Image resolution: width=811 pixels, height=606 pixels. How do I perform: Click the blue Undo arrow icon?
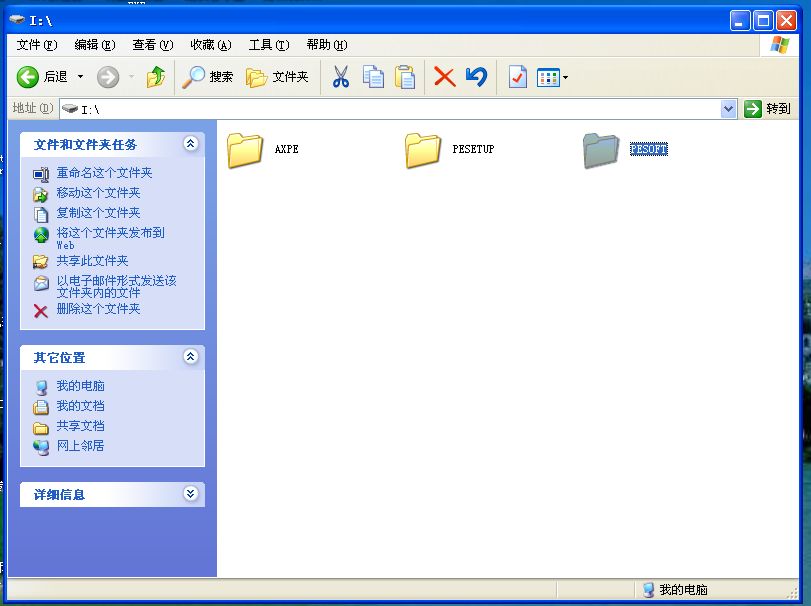[x=476, y=77]
